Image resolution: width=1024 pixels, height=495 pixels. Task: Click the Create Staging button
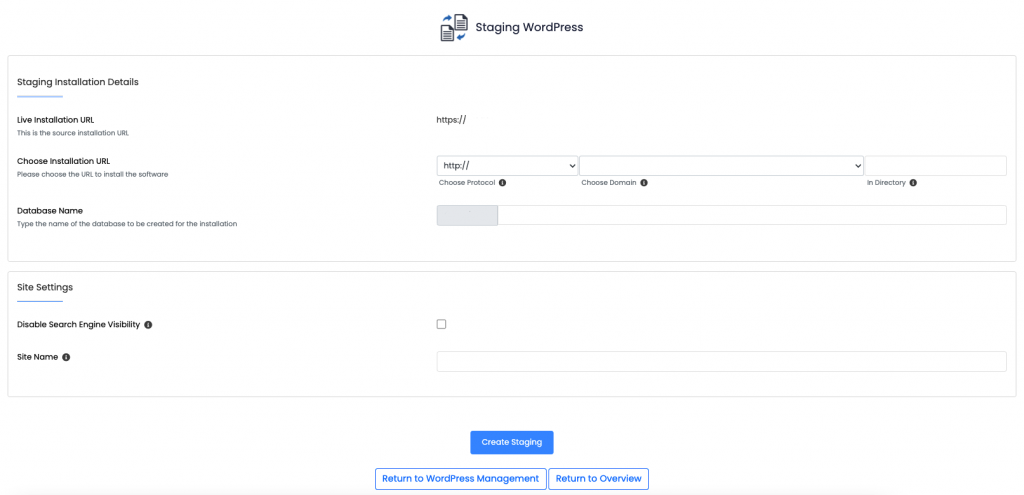[x=512, y=442]
